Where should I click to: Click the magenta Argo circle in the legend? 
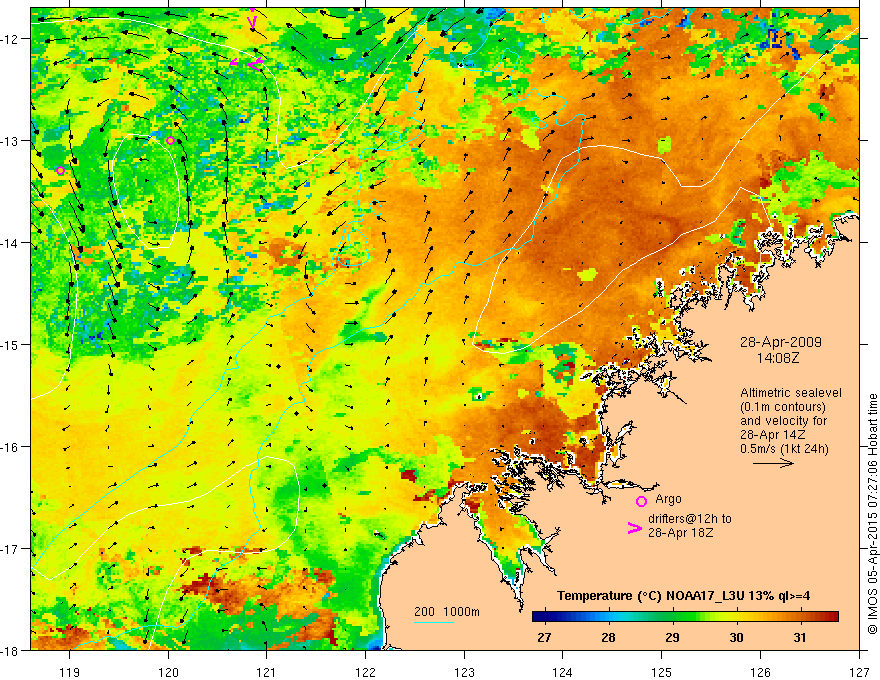pyautogui.click(x=641, y=501)
